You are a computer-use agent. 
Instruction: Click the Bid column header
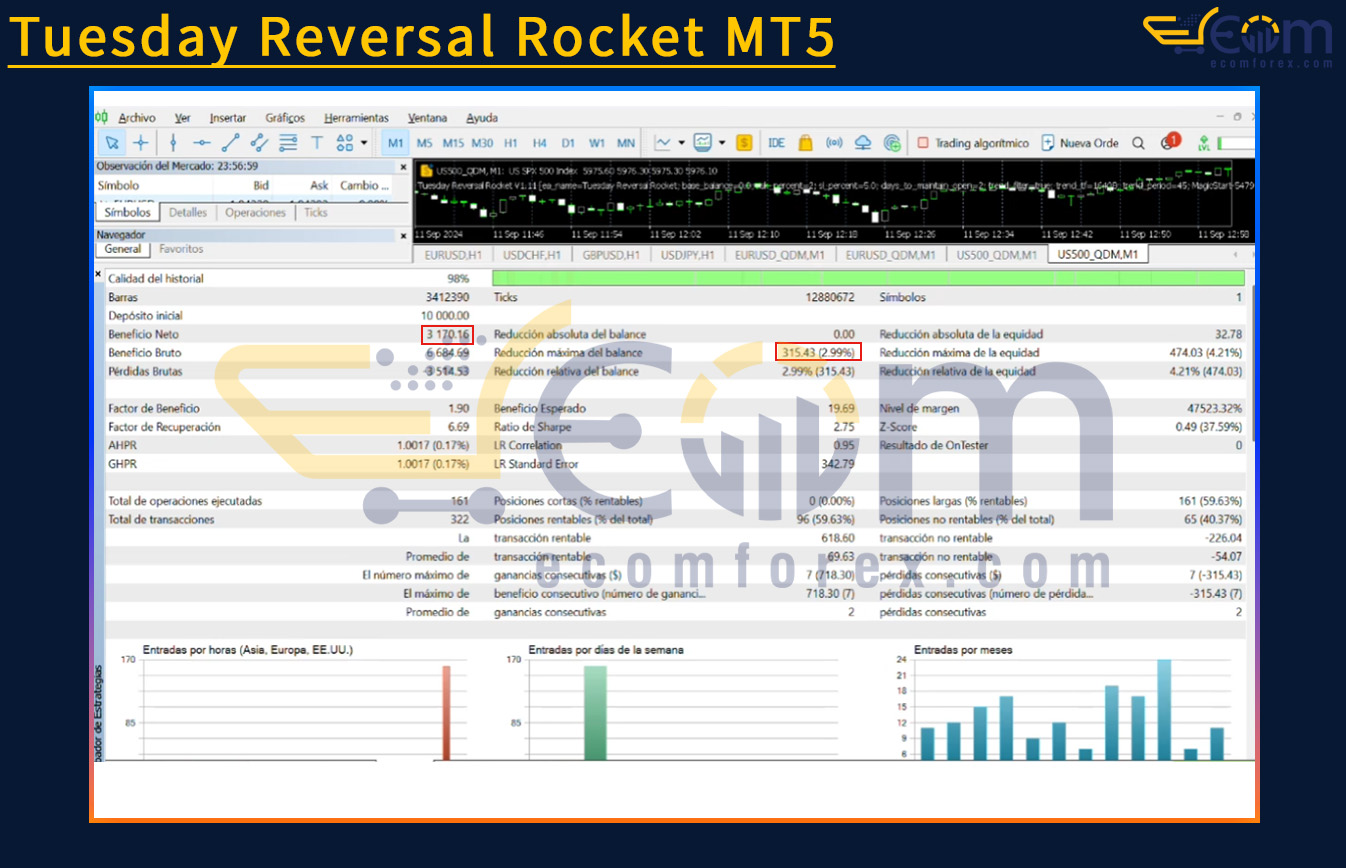click(x=260, y=186)
